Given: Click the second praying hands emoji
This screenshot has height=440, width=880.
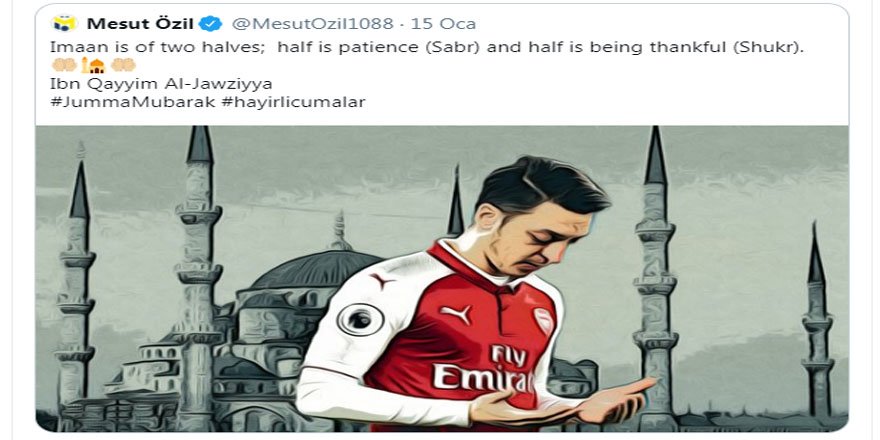Looking at the screenshot, I should [122, 66].
